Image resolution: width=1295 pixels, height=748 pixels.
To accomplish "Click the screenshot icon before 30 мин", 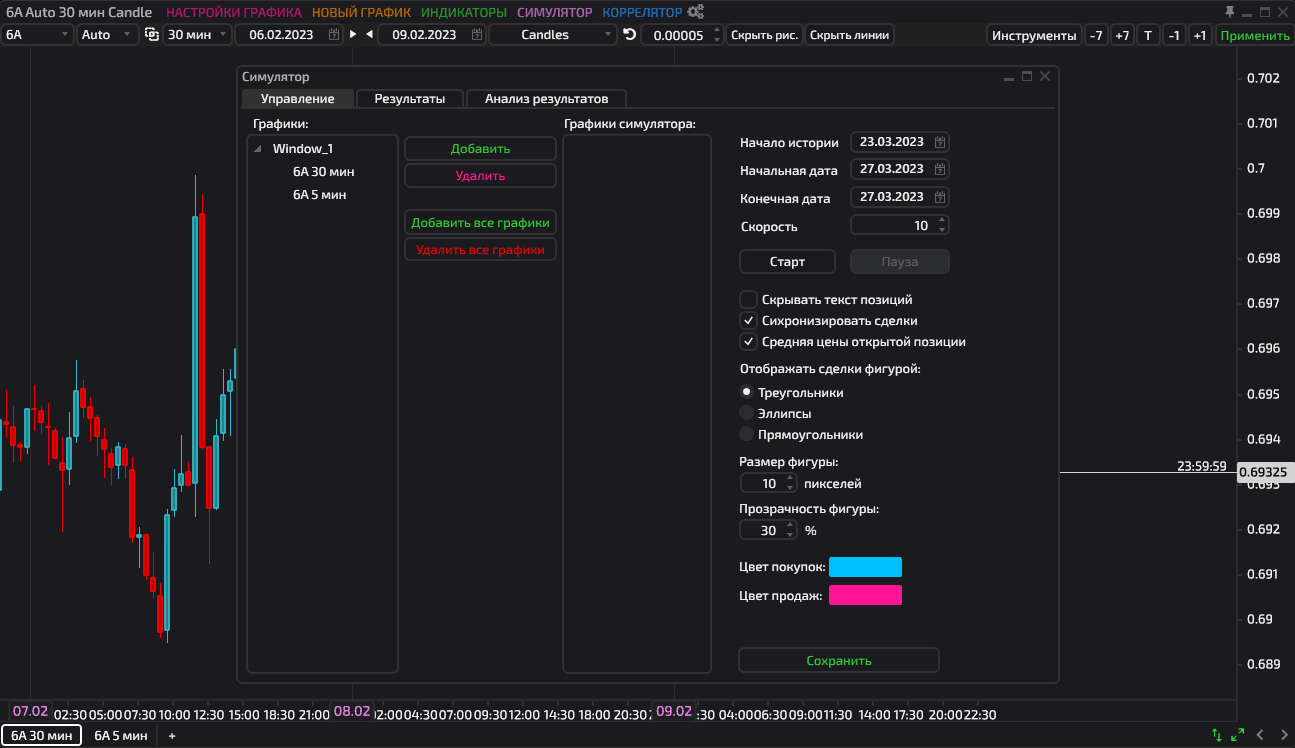I will (151, 35).
